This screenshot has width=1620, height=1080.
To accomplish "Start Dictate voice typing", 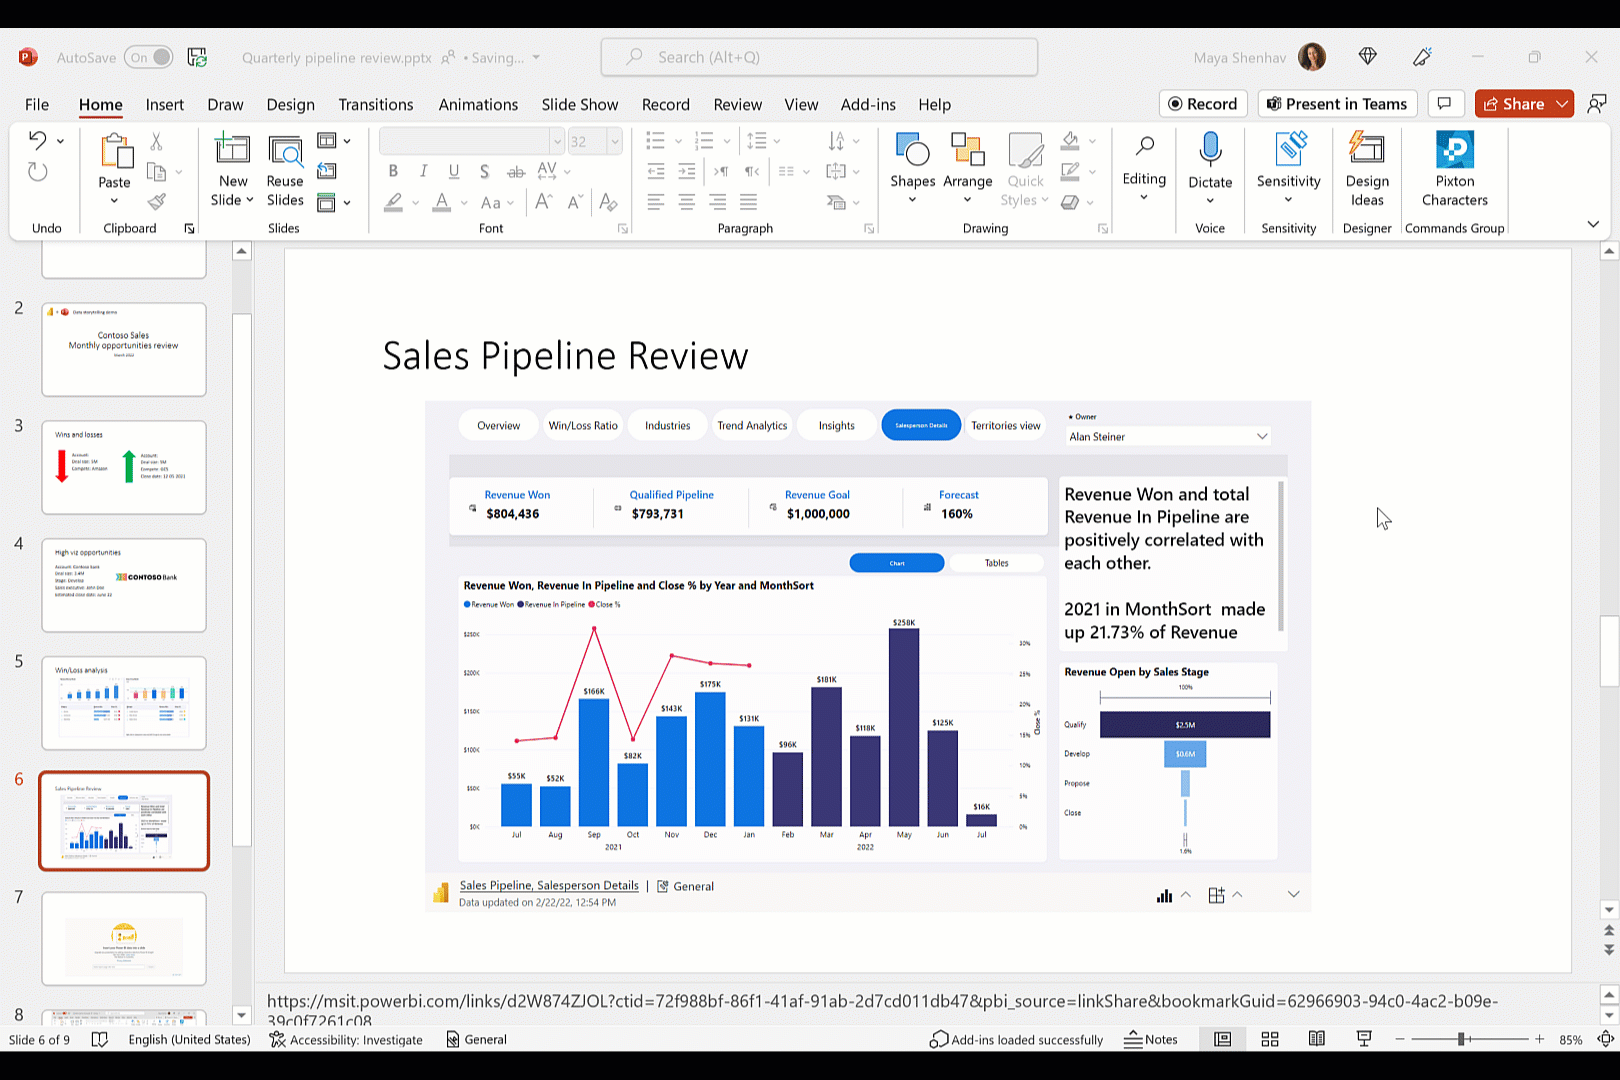I will 1210,160.
